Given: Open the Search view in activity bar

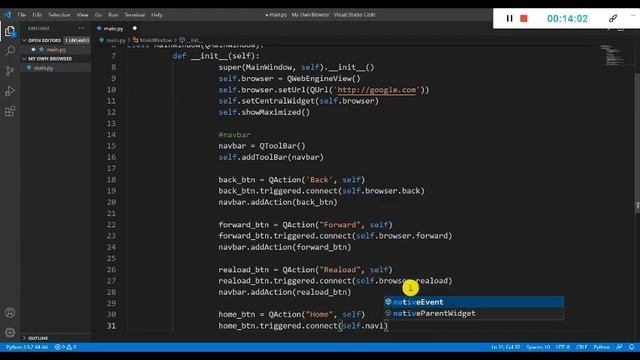Looking at the screenshot, I should pyautogui.click(x=10, y=51).
